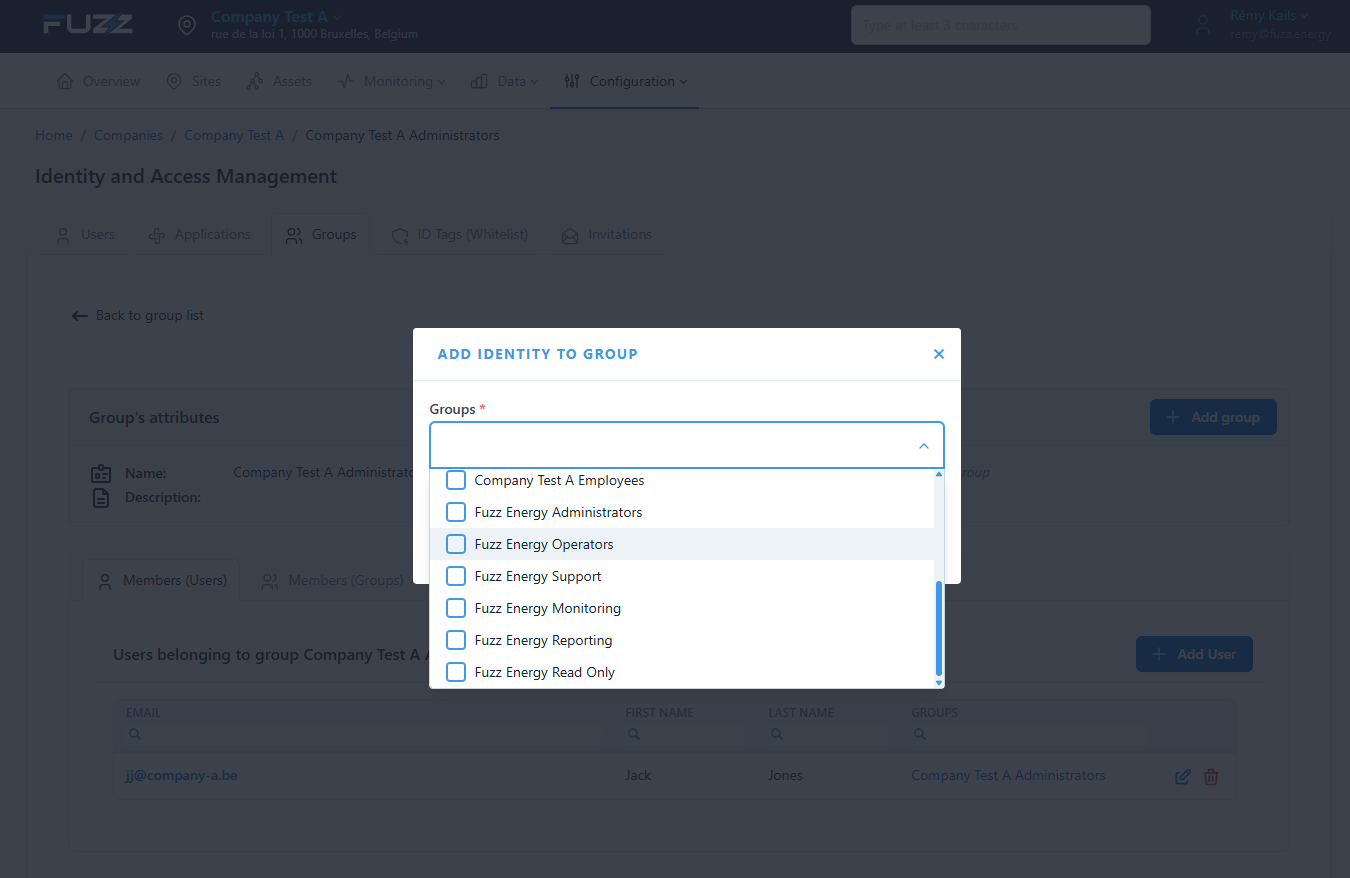This screenshot has width=1350, height=878.
Task: Click the Add User button
Action: pyautogui.click(x=1194, y=654)
